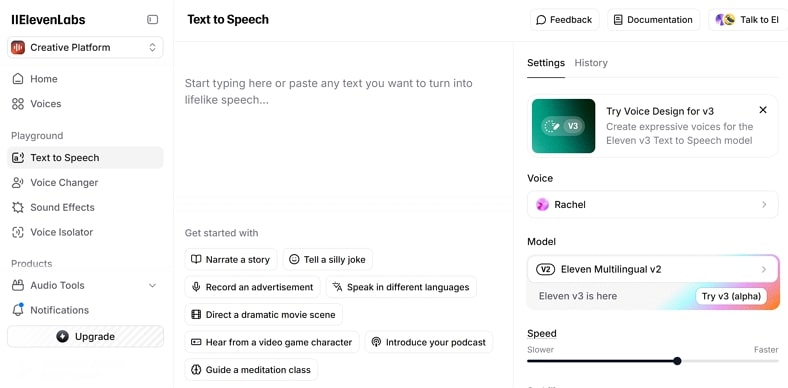
Task: Expand the Audio Tools section
Action: click(x=85, y=285)
